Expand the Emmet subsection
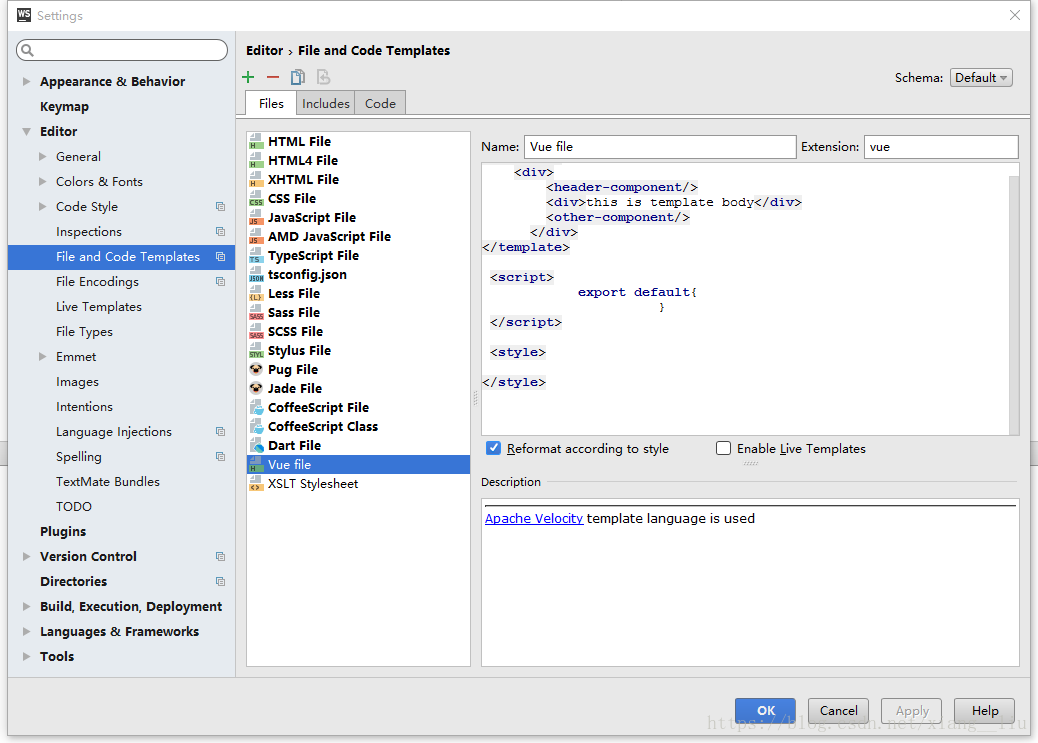Screen dimensions: 1038x743 (x=43, y=356)
